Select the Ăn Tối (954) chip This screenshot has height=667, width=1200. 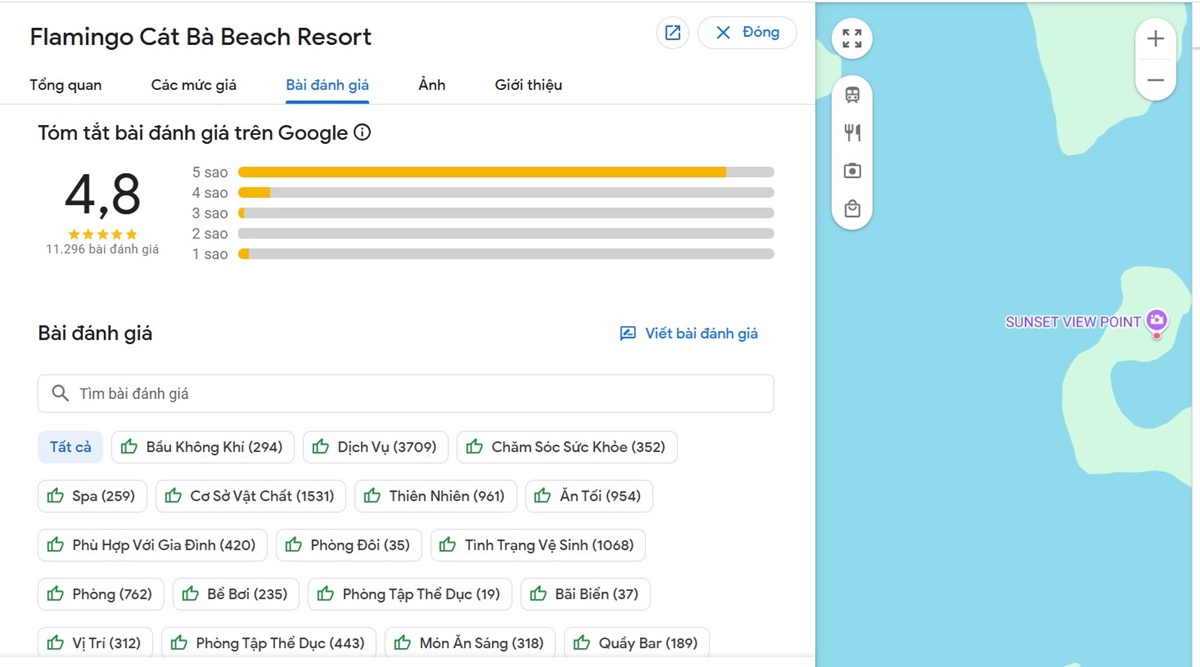589,496
